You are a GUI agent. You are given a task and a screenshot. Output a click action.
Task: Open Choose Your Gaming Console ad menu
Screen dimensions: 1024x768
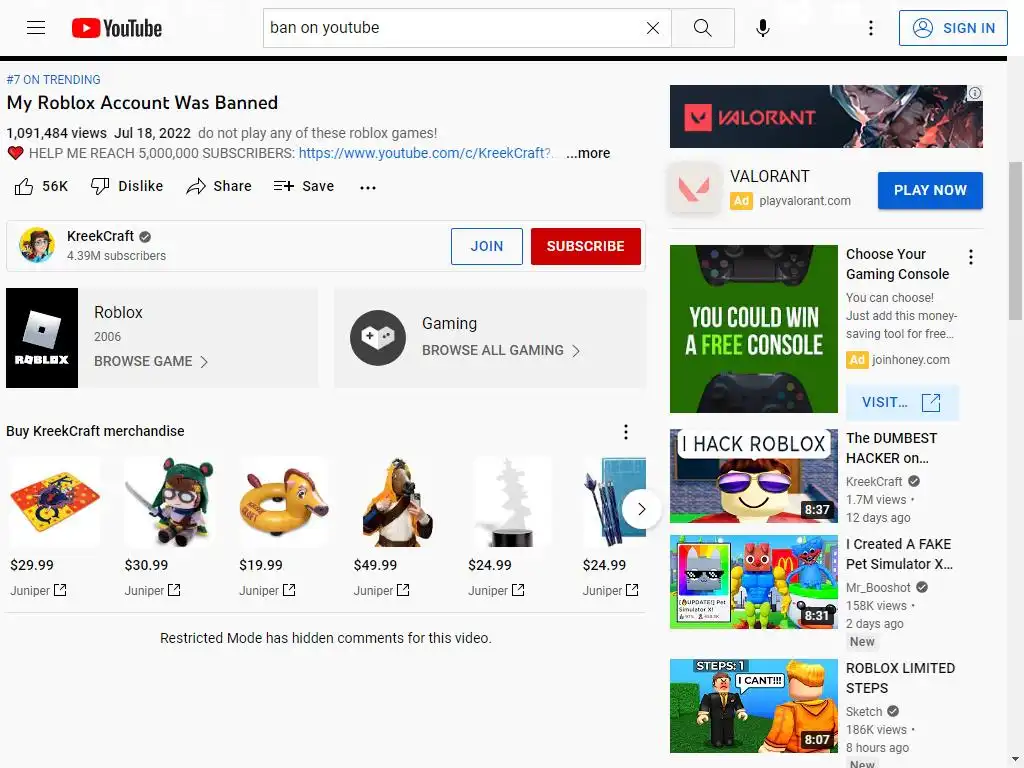point(971,257)
